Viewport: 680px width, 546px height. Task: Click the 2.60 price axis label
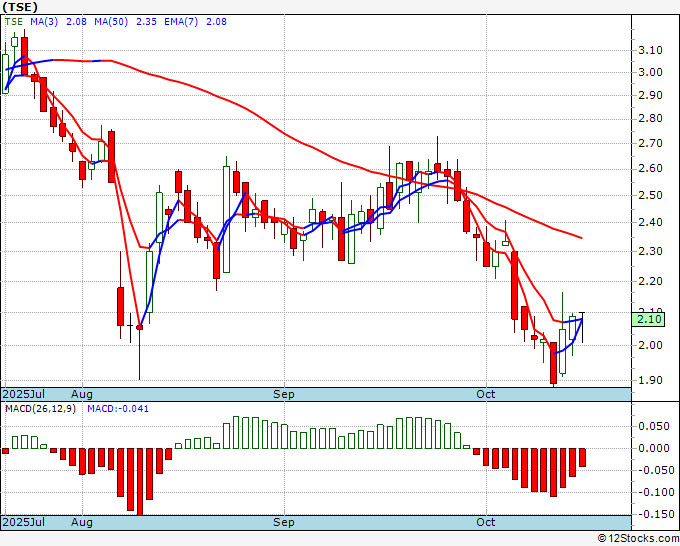(x=651, y=169)
